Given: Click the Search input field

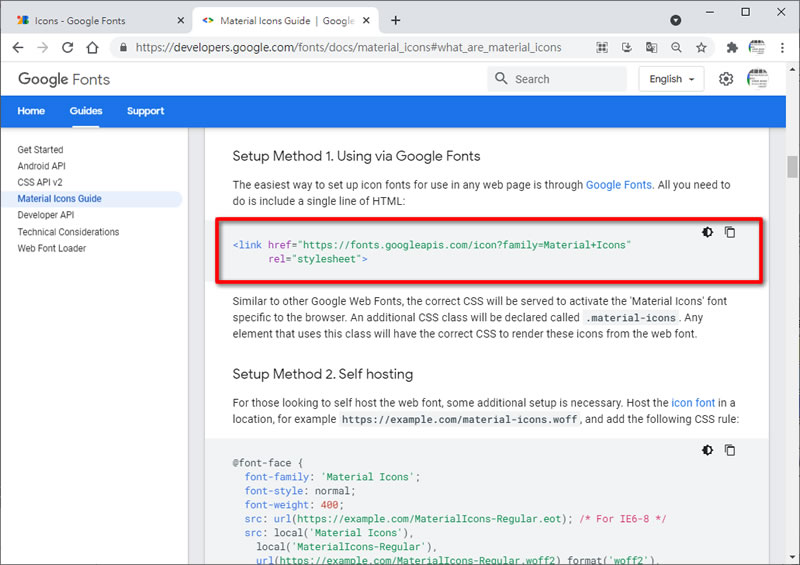Looking at the screenshot, I should 557,79.
